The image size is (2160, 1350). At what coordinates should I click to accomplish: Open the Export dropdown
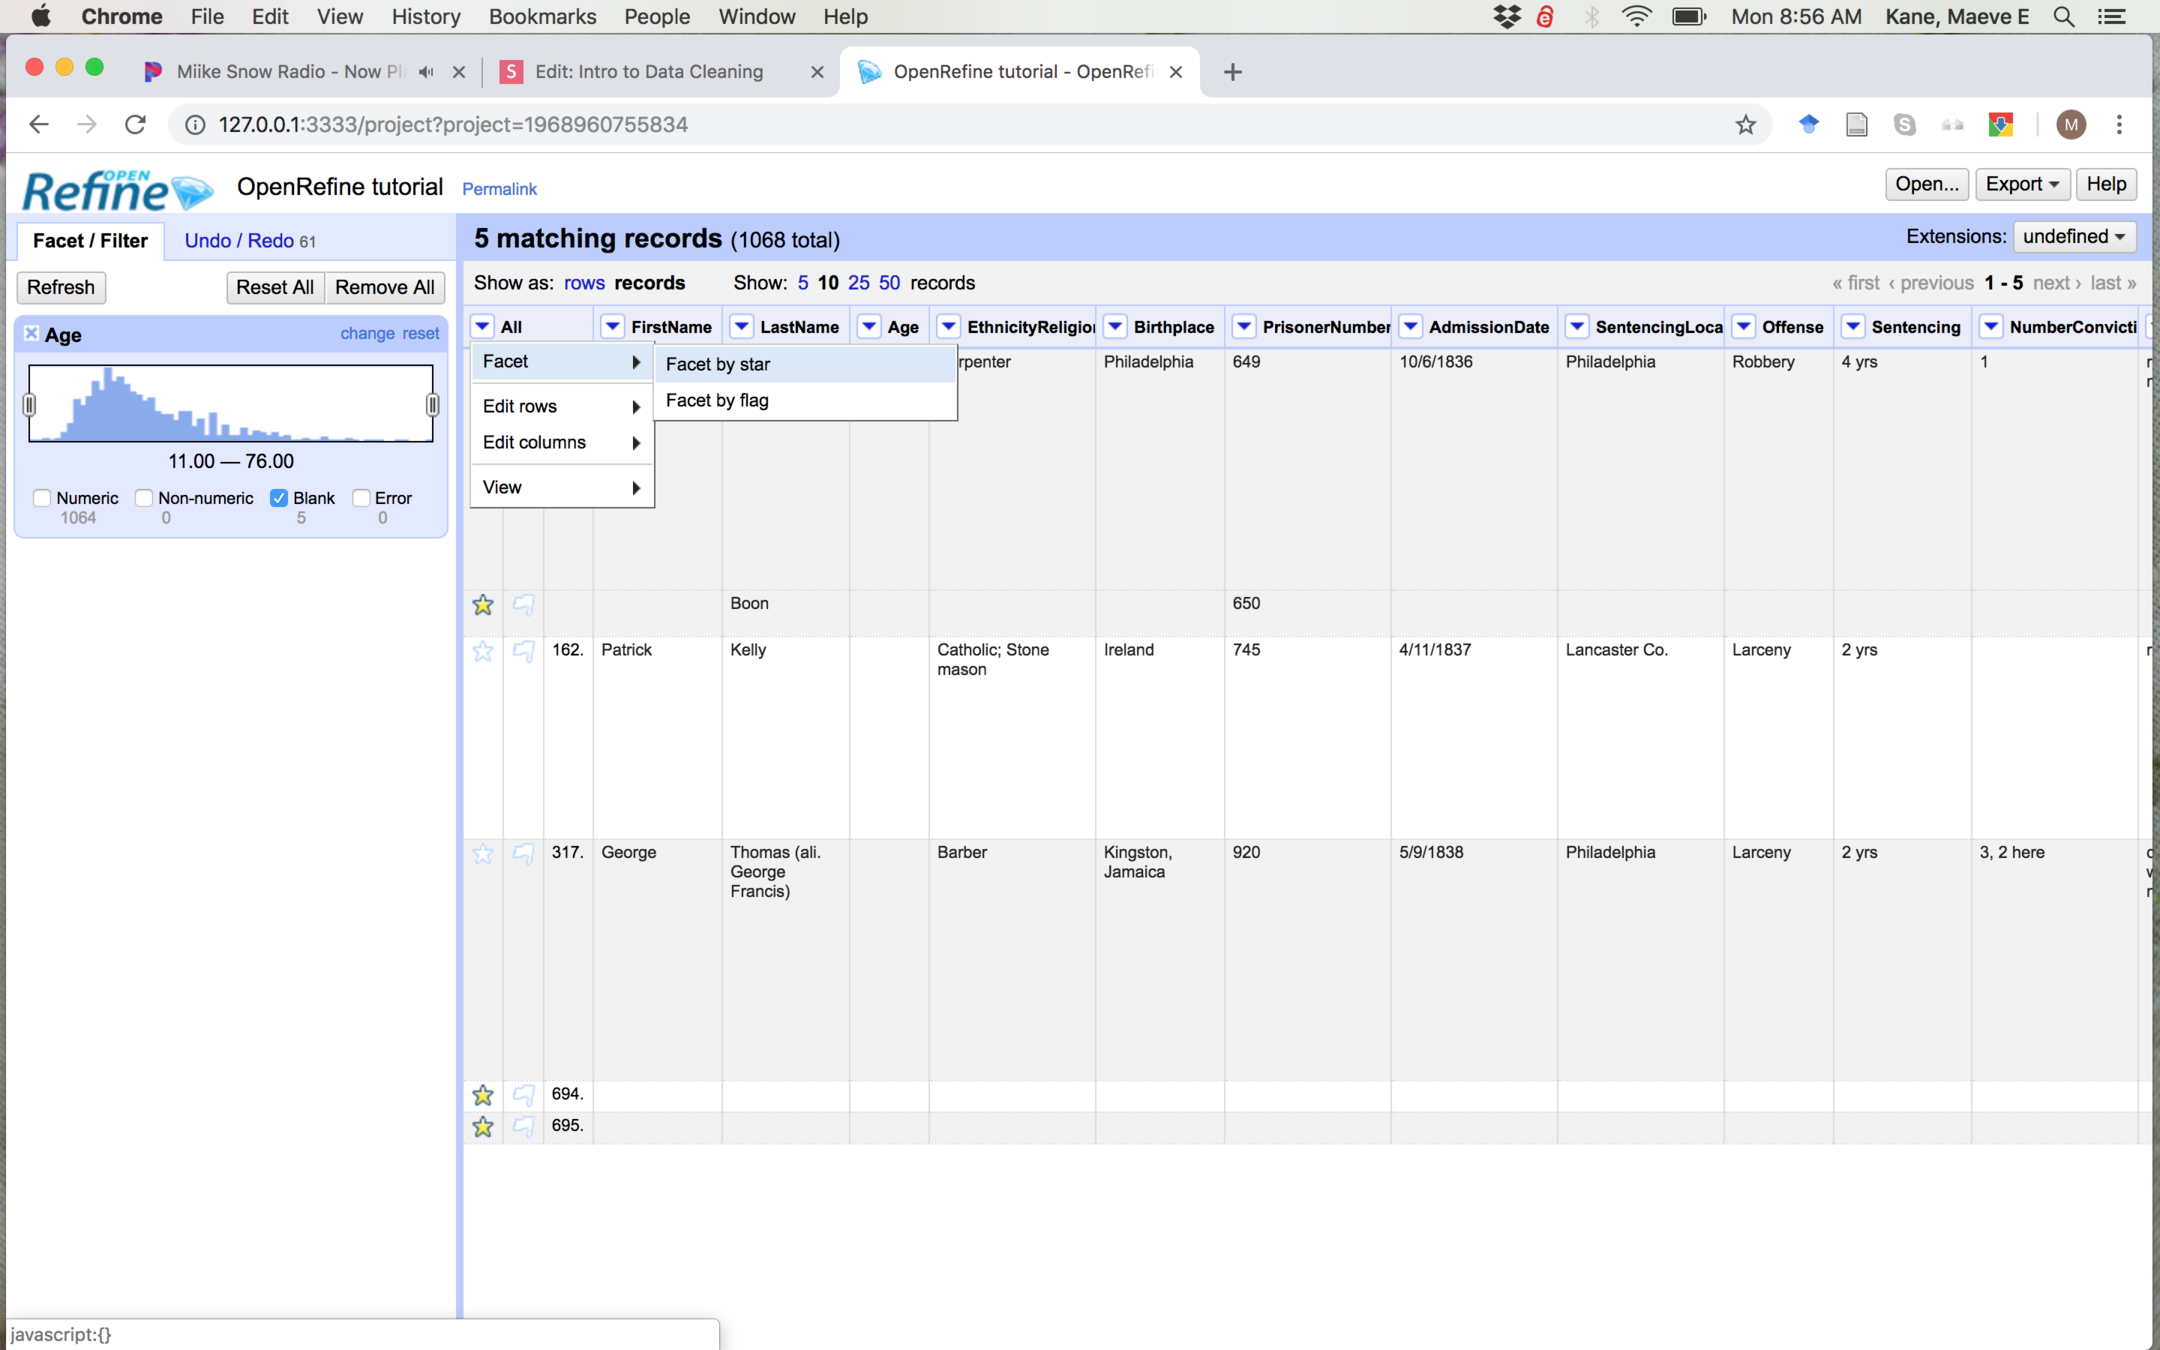point(2022,184)
